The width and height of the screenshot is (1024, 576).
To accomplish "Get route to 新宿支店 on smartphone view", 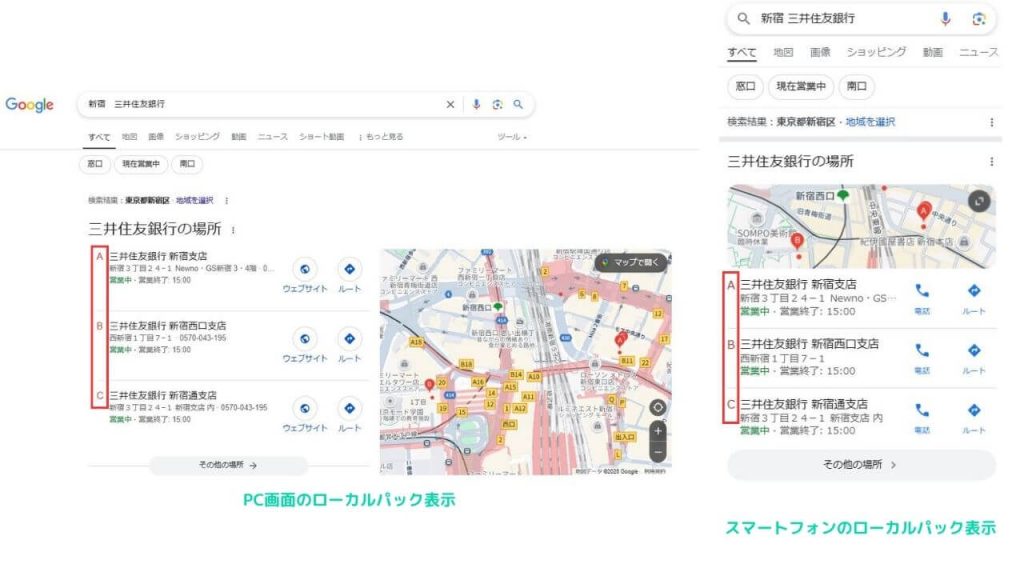I will point(974,298).
